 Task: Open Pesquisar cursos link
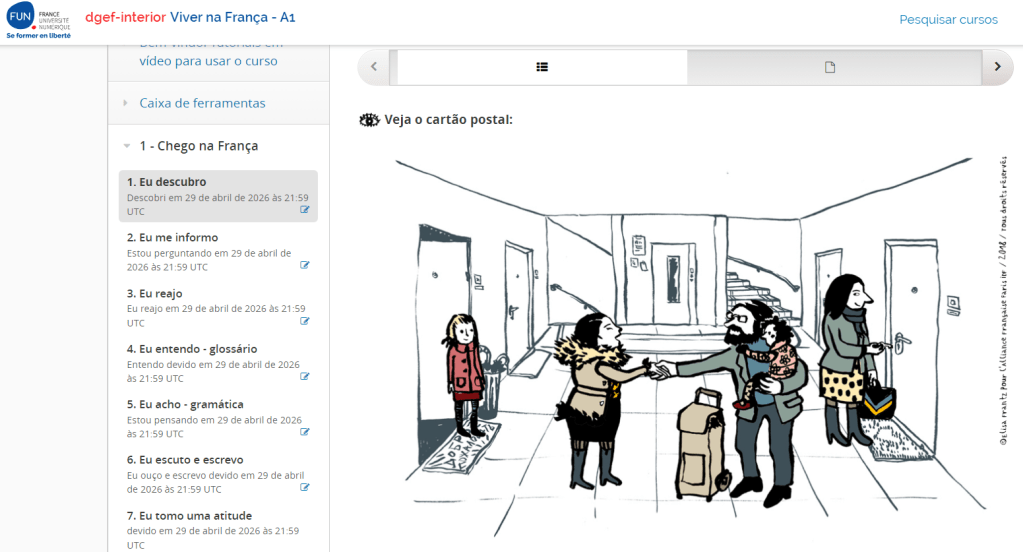(x=948, y=20)
